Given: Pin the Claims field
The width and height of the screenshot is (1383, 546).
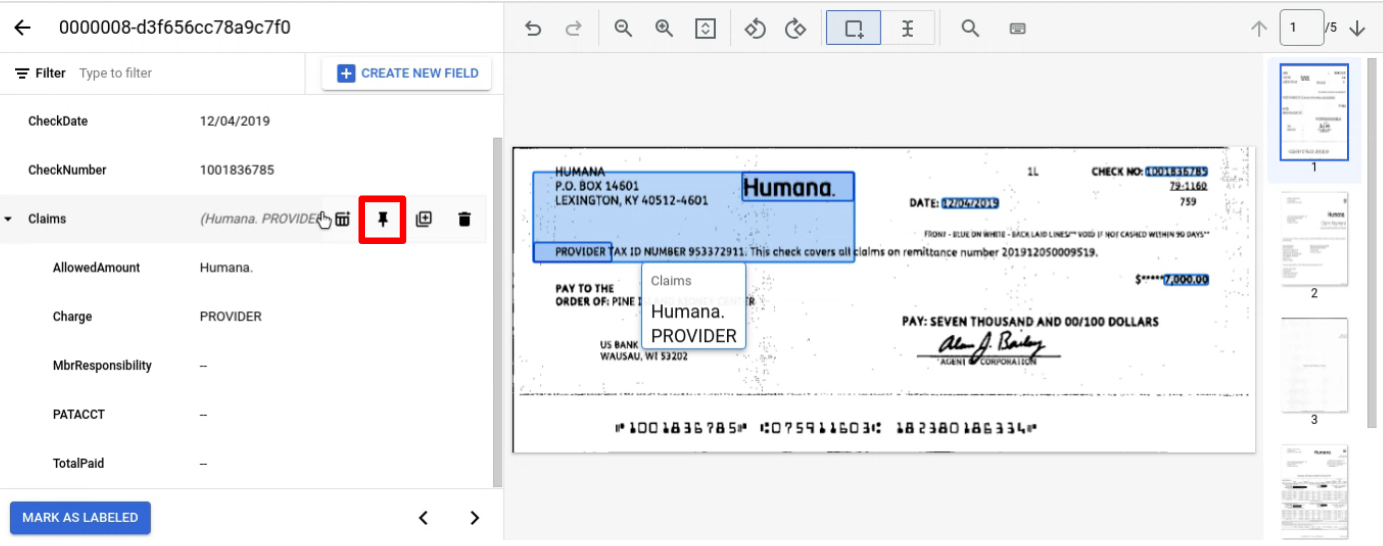Looking at the screenshot, I should (x=382, y=219).
